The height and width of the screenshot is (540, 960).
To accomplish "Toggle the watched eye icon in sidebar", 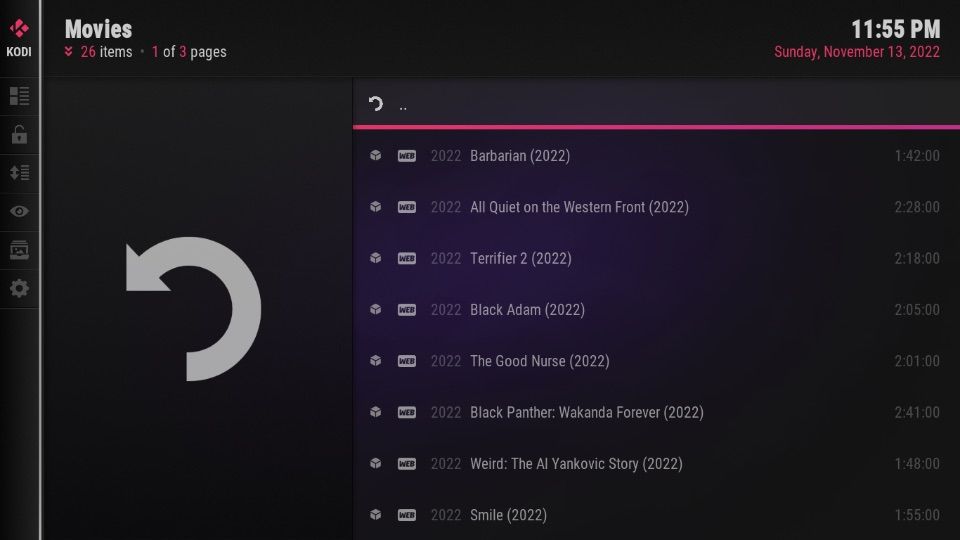I will 19,211.
